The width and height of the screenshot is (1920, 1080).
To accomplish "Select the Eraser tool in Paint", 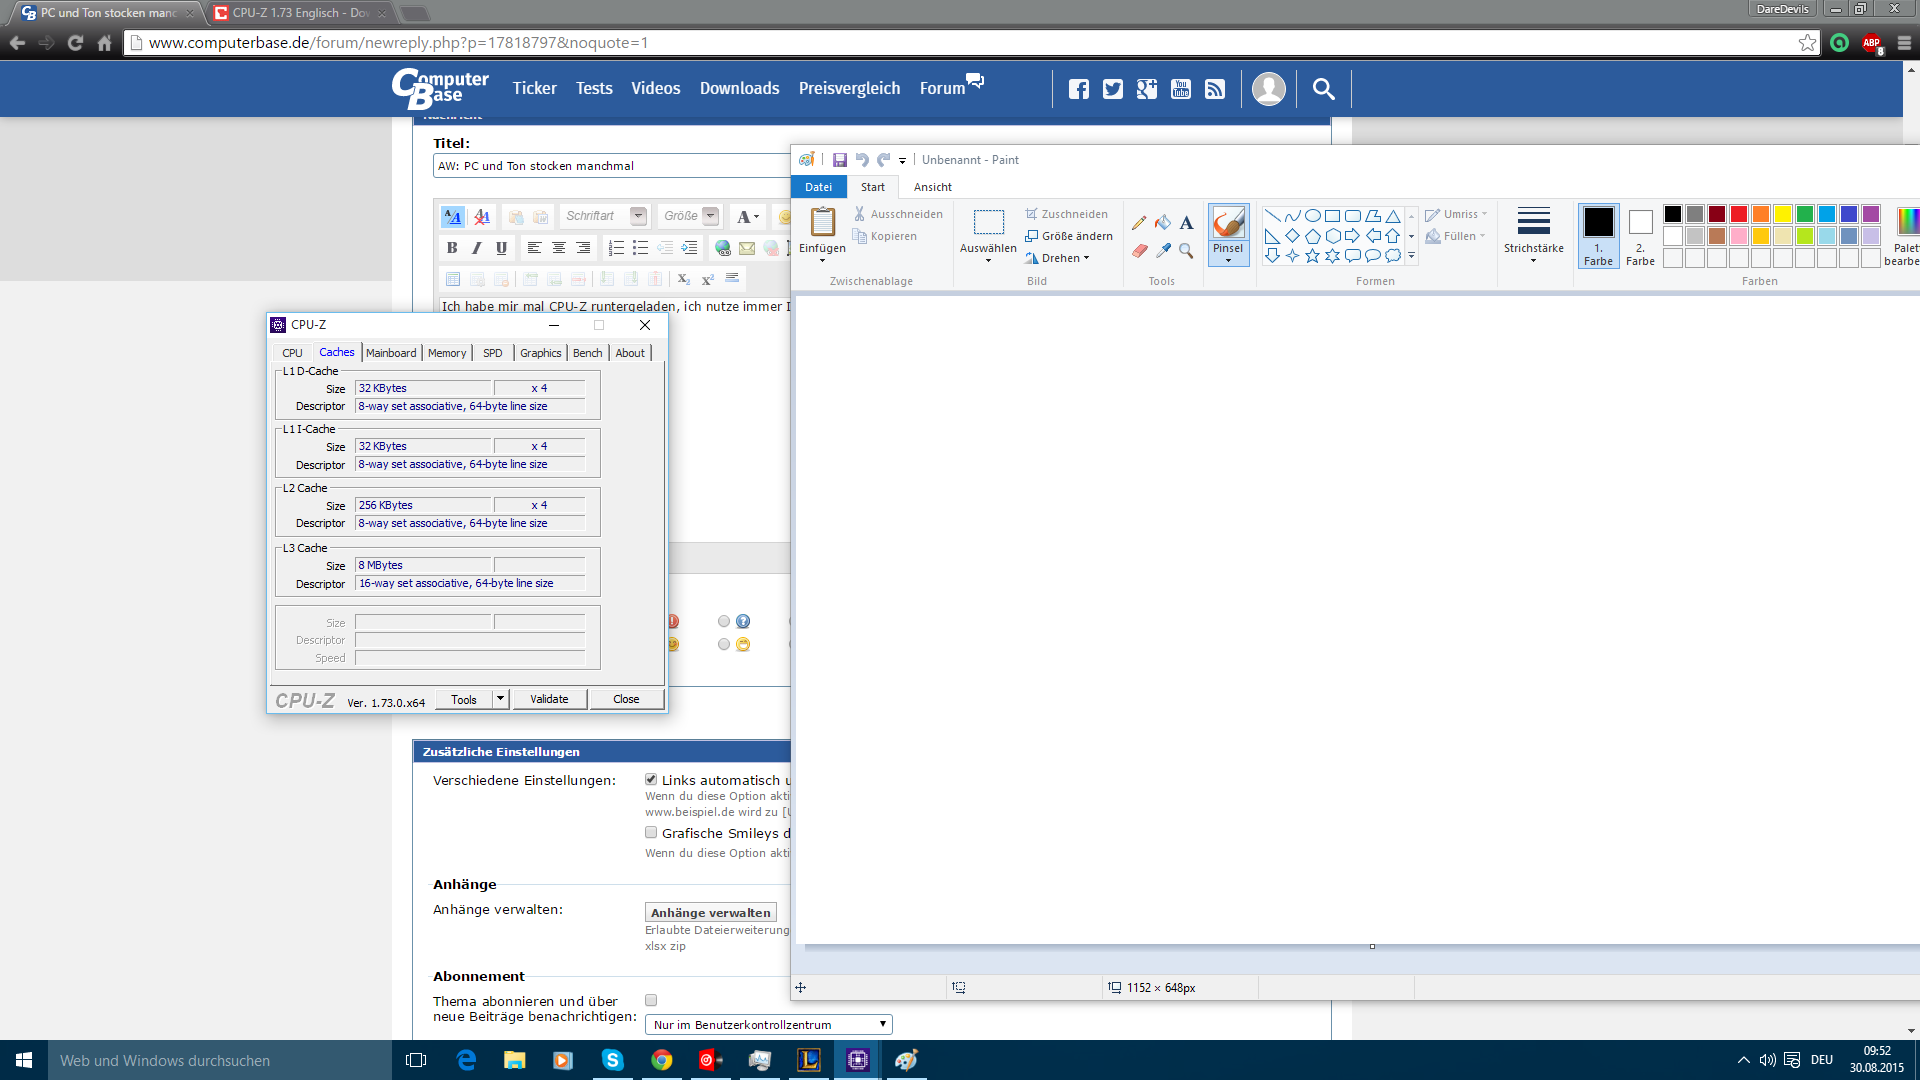I will pyautogui.click(x=1139, y=251).
